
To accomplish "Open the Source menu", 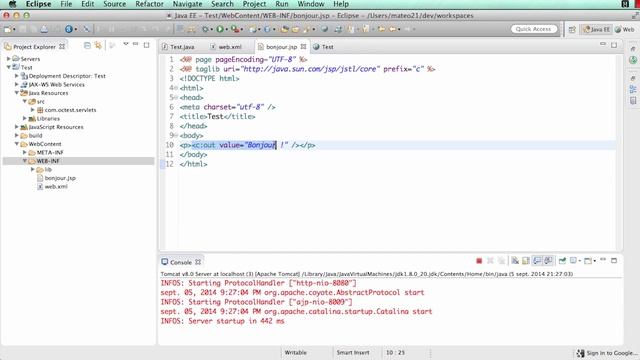I will point(114,4).
